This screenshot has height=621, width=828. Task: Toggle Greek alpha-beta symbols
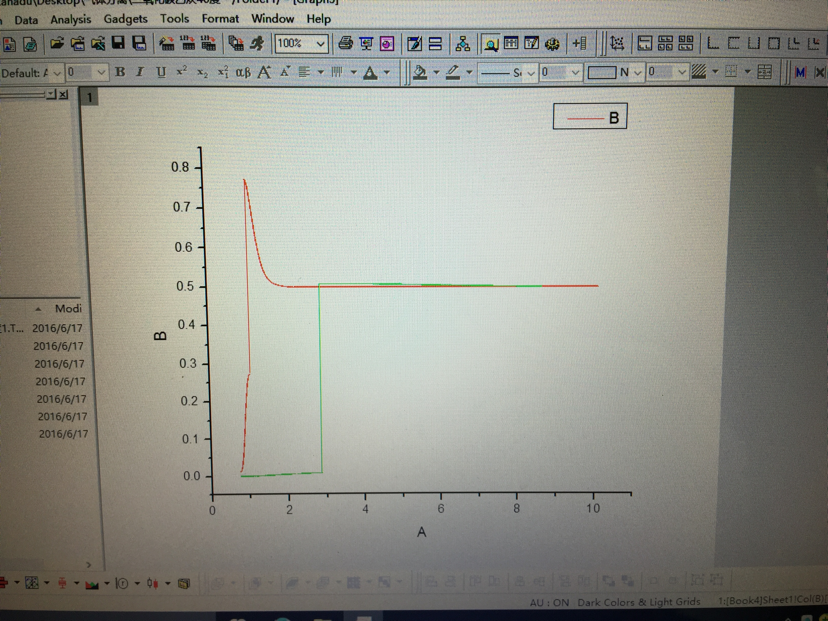click(x=243, y=72)
